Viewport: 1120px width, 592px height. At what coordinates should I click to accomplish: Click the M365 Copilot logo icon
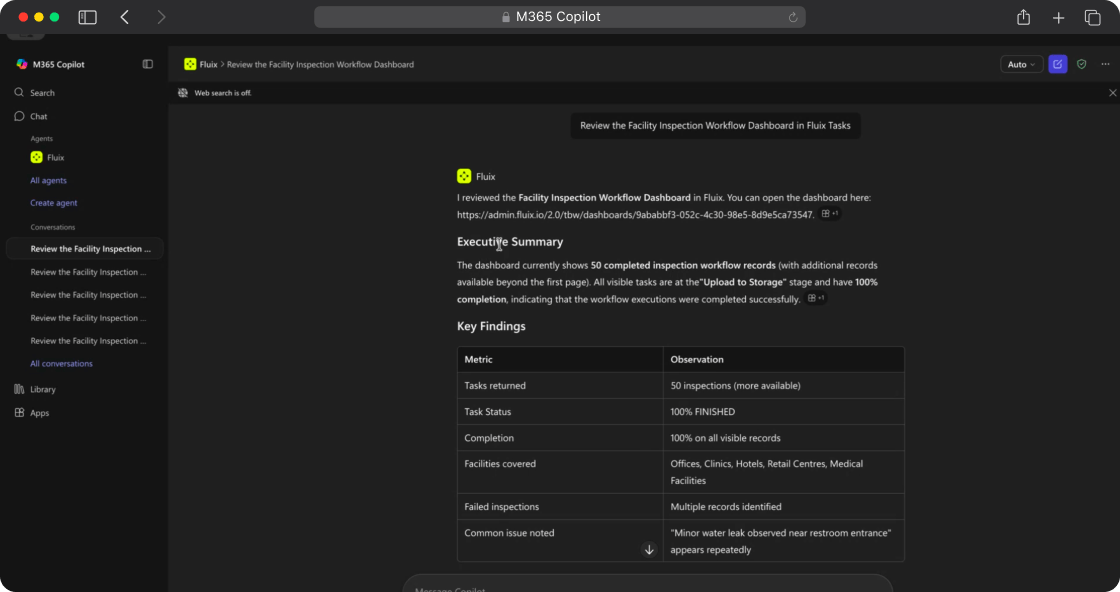pos(22,64)
